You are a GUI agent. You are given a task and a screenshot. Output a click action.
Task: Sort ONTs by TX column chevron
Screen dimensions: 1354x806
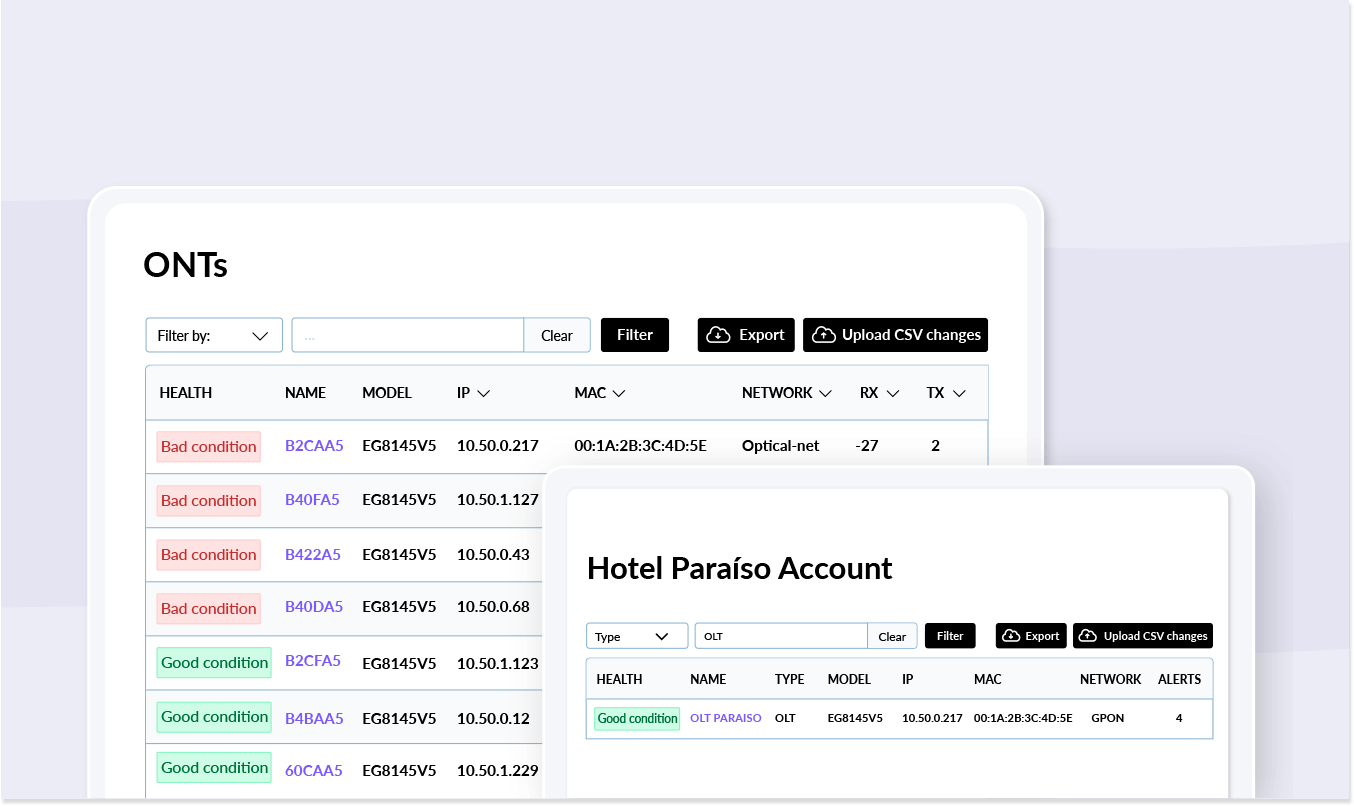coord(959,393)
